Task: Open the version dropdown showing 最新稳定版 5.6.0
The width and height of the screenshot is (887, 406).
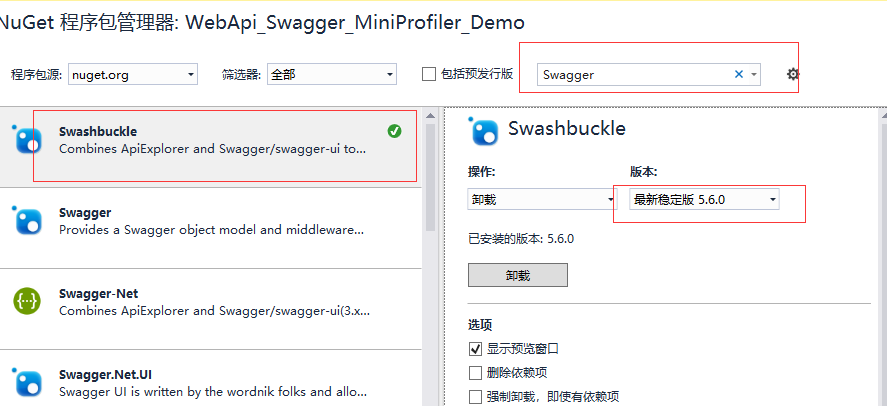Action: tap(704, 199)
